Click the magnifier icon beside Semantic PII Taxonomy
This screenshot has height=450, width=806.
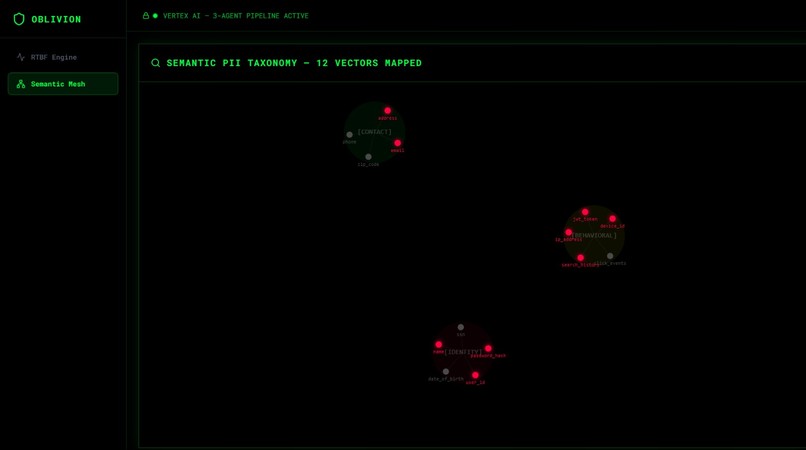155,63
